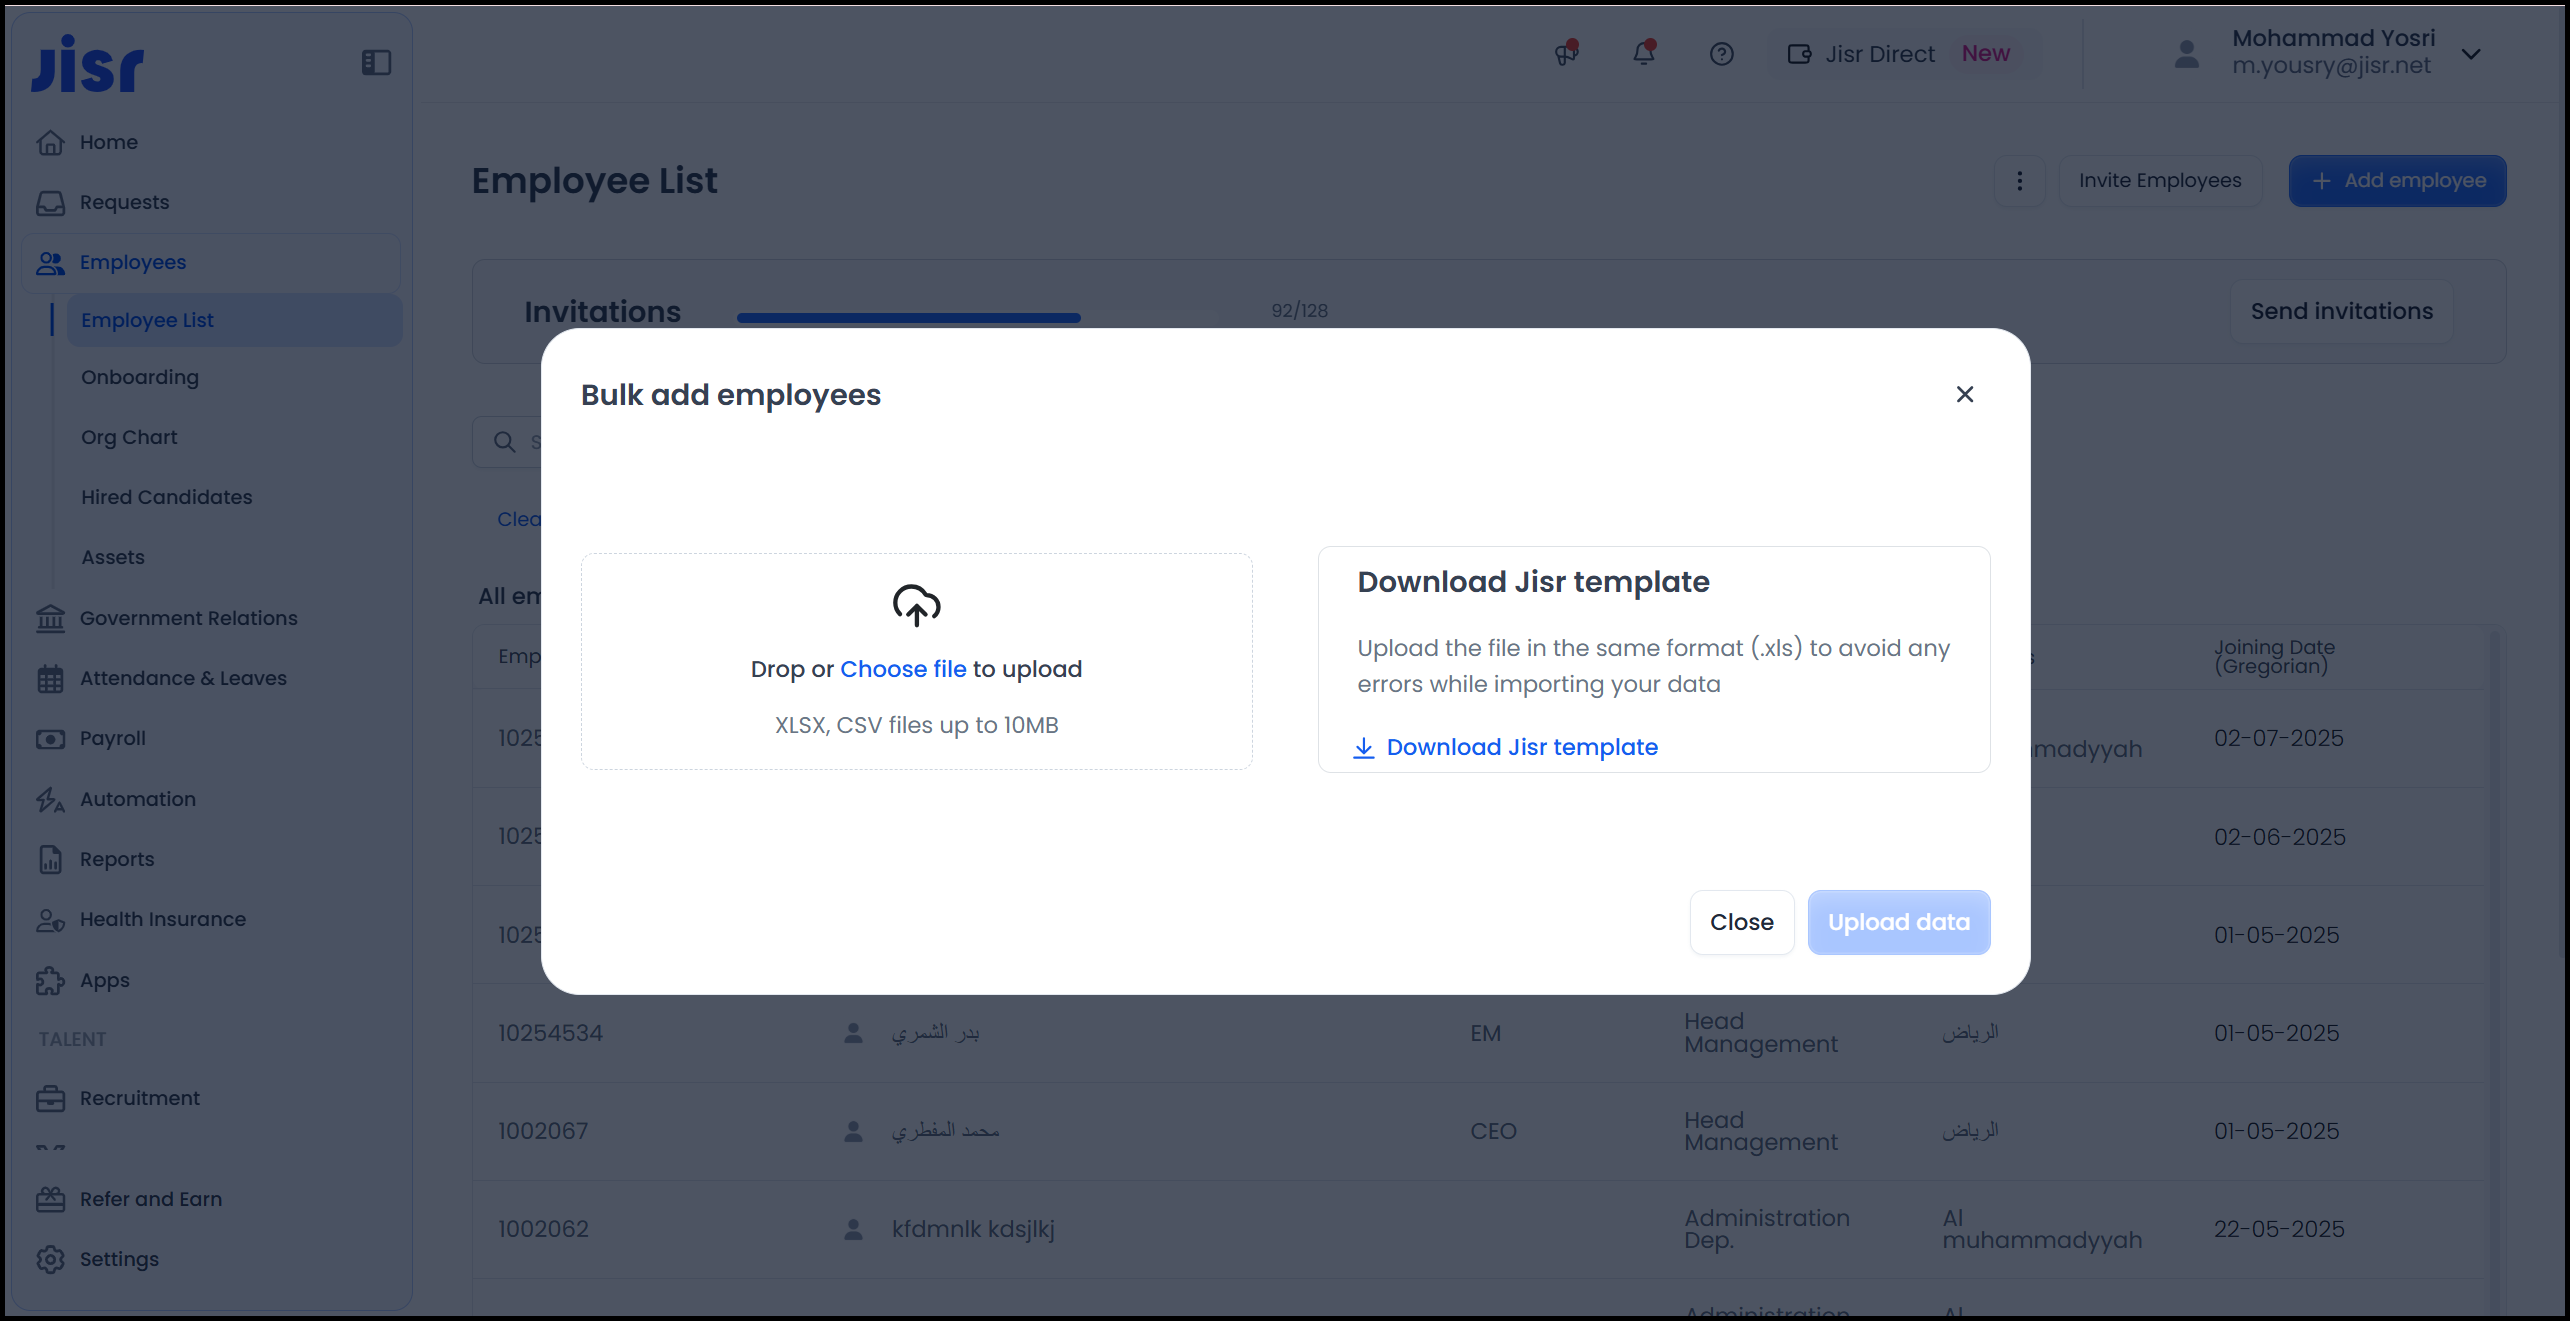Click the download arrow icon

1363,747
